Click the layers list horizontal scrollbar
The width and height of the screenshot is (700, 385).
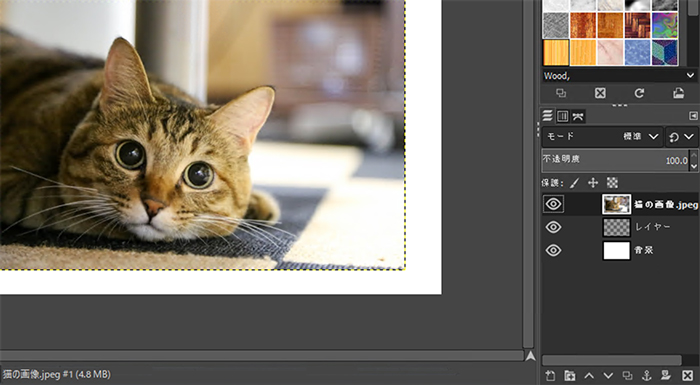point(612,360)
